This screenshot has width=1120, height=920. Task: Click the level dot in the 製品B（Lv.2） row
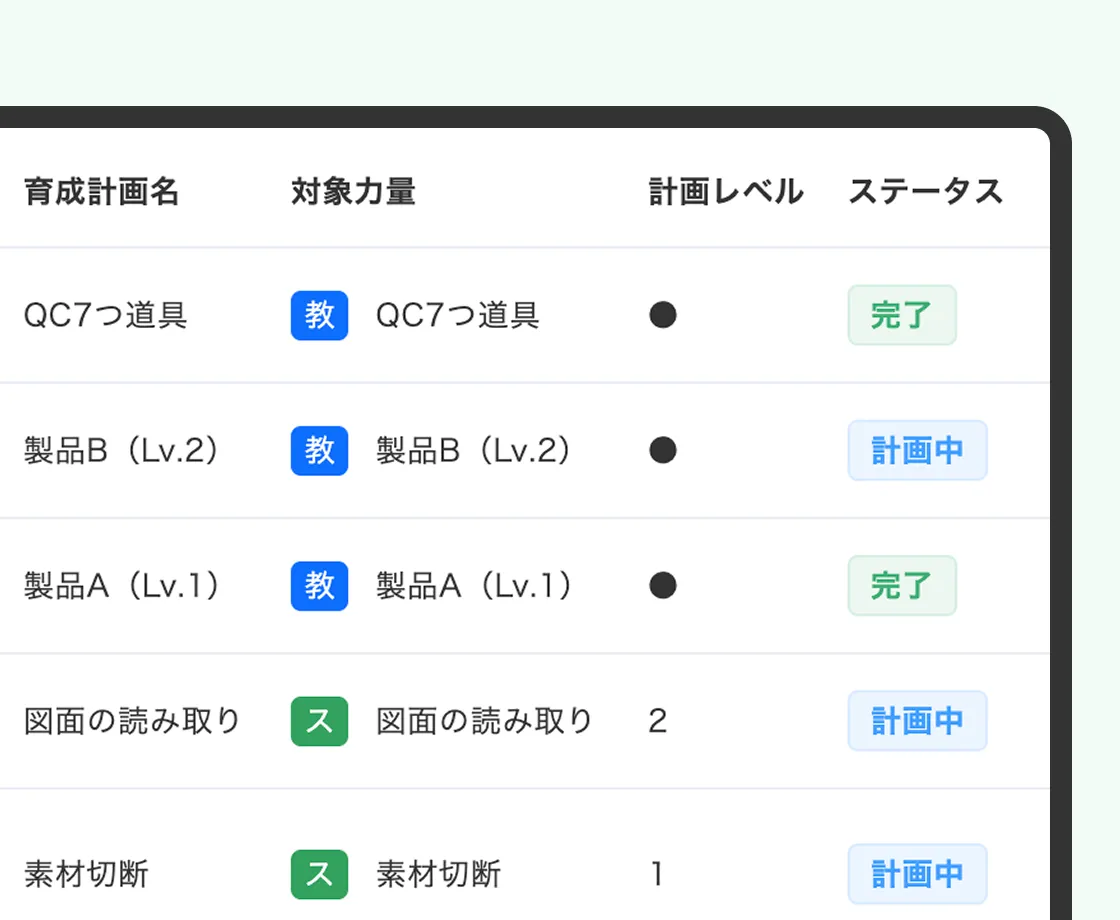click(x=662, y=451)
